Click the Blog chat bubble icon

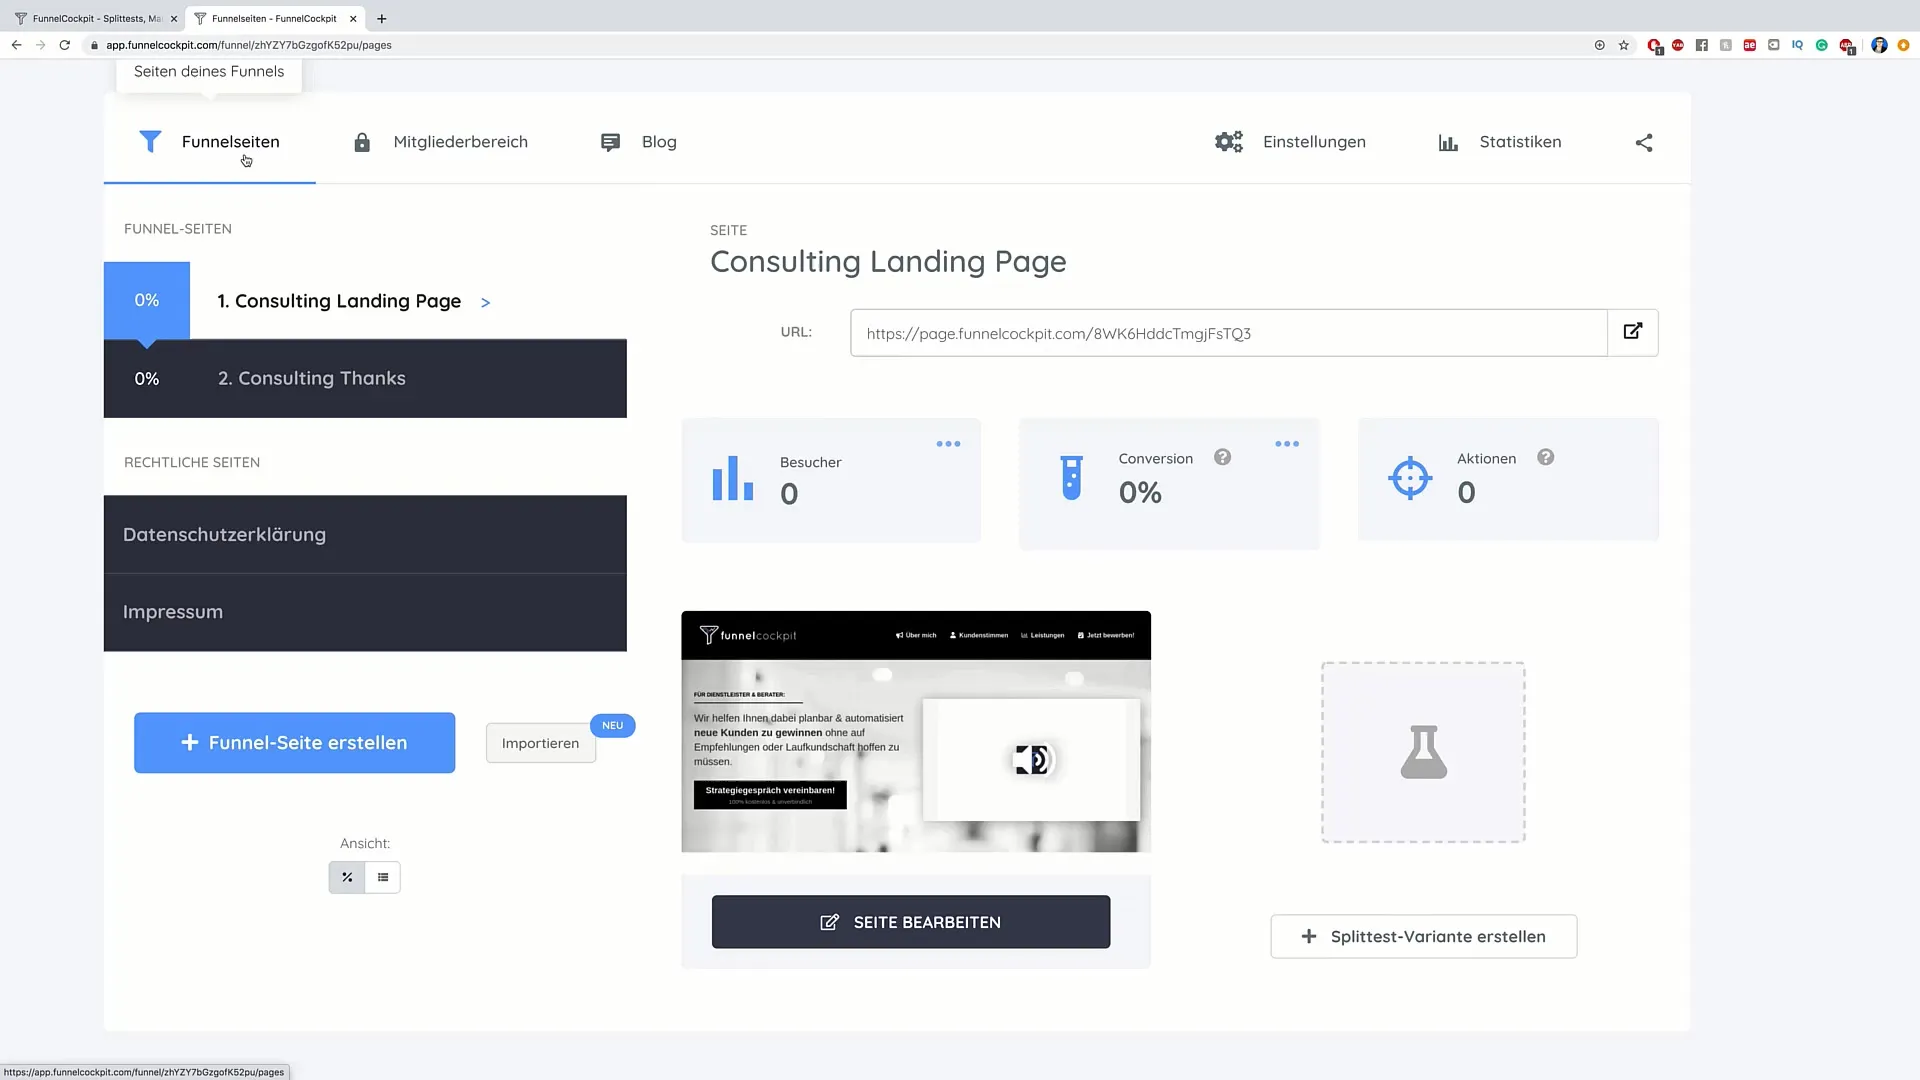(x=609, y=141)
